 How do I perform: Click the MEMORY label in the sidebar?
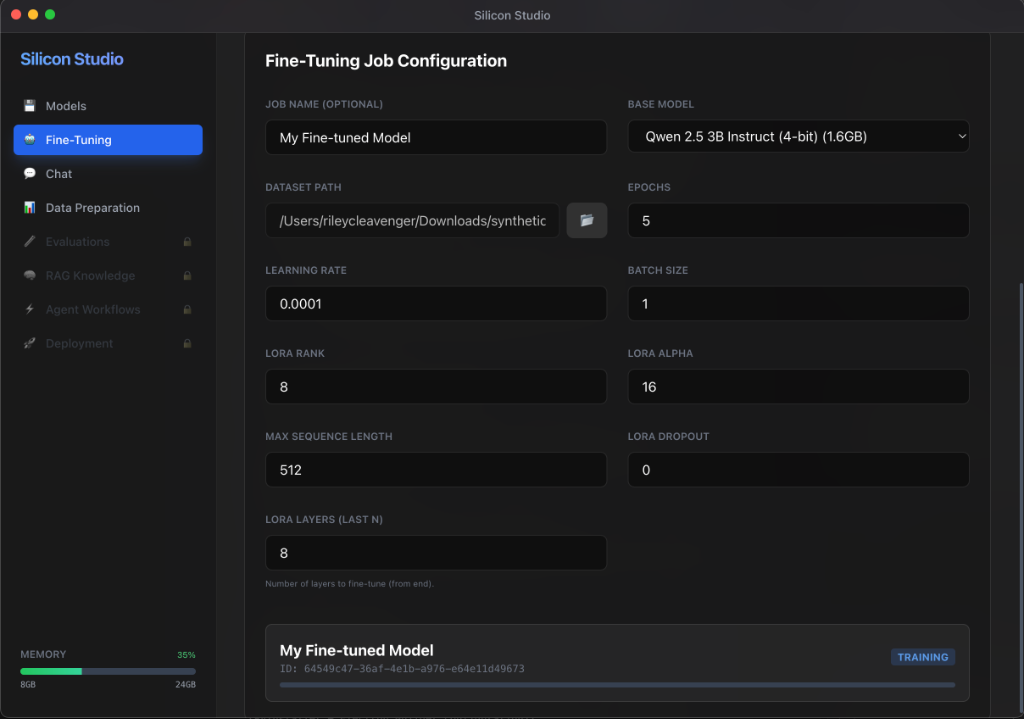(x=43, y=654)
